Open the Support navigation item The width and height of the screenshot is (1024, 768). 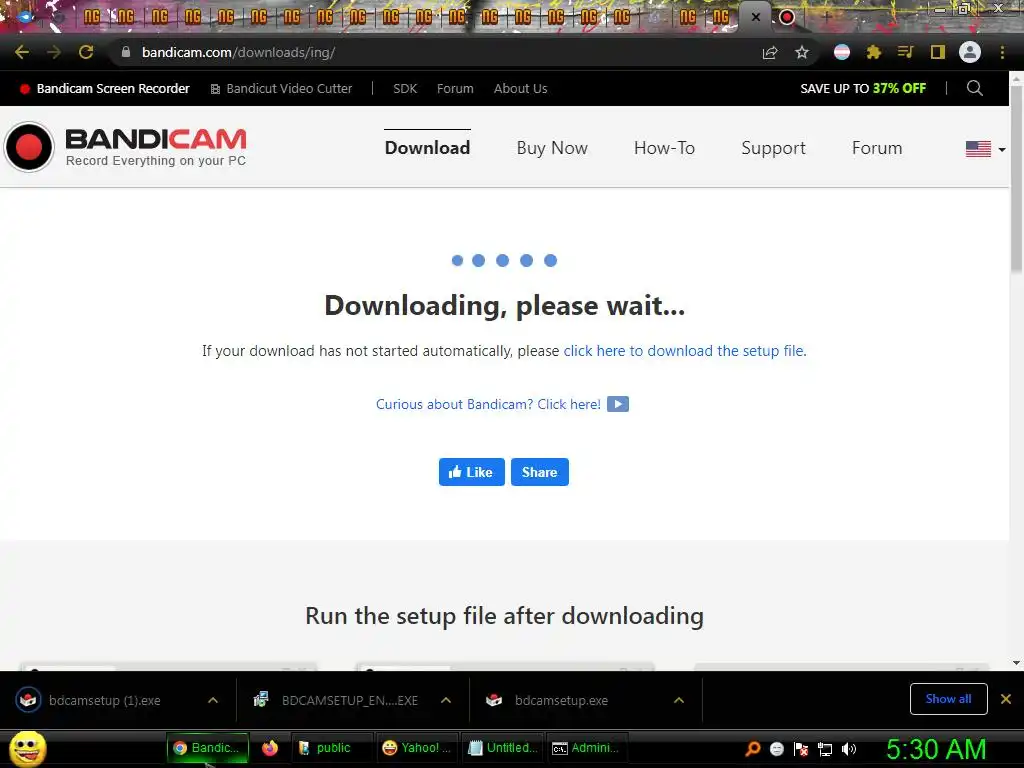pyautogui.click(x=773, y=148)
